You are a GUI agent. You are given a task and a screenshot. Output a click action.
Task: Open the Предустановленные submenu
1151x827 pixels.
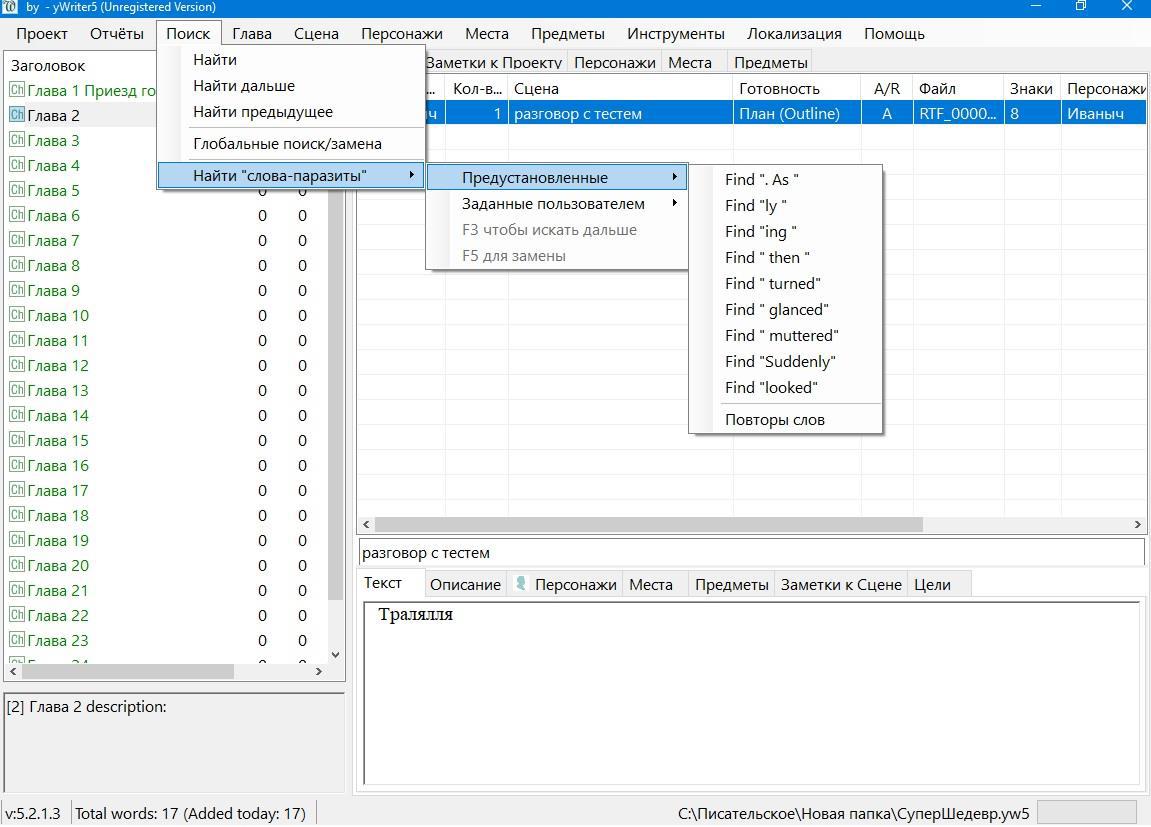coord(556,178)
